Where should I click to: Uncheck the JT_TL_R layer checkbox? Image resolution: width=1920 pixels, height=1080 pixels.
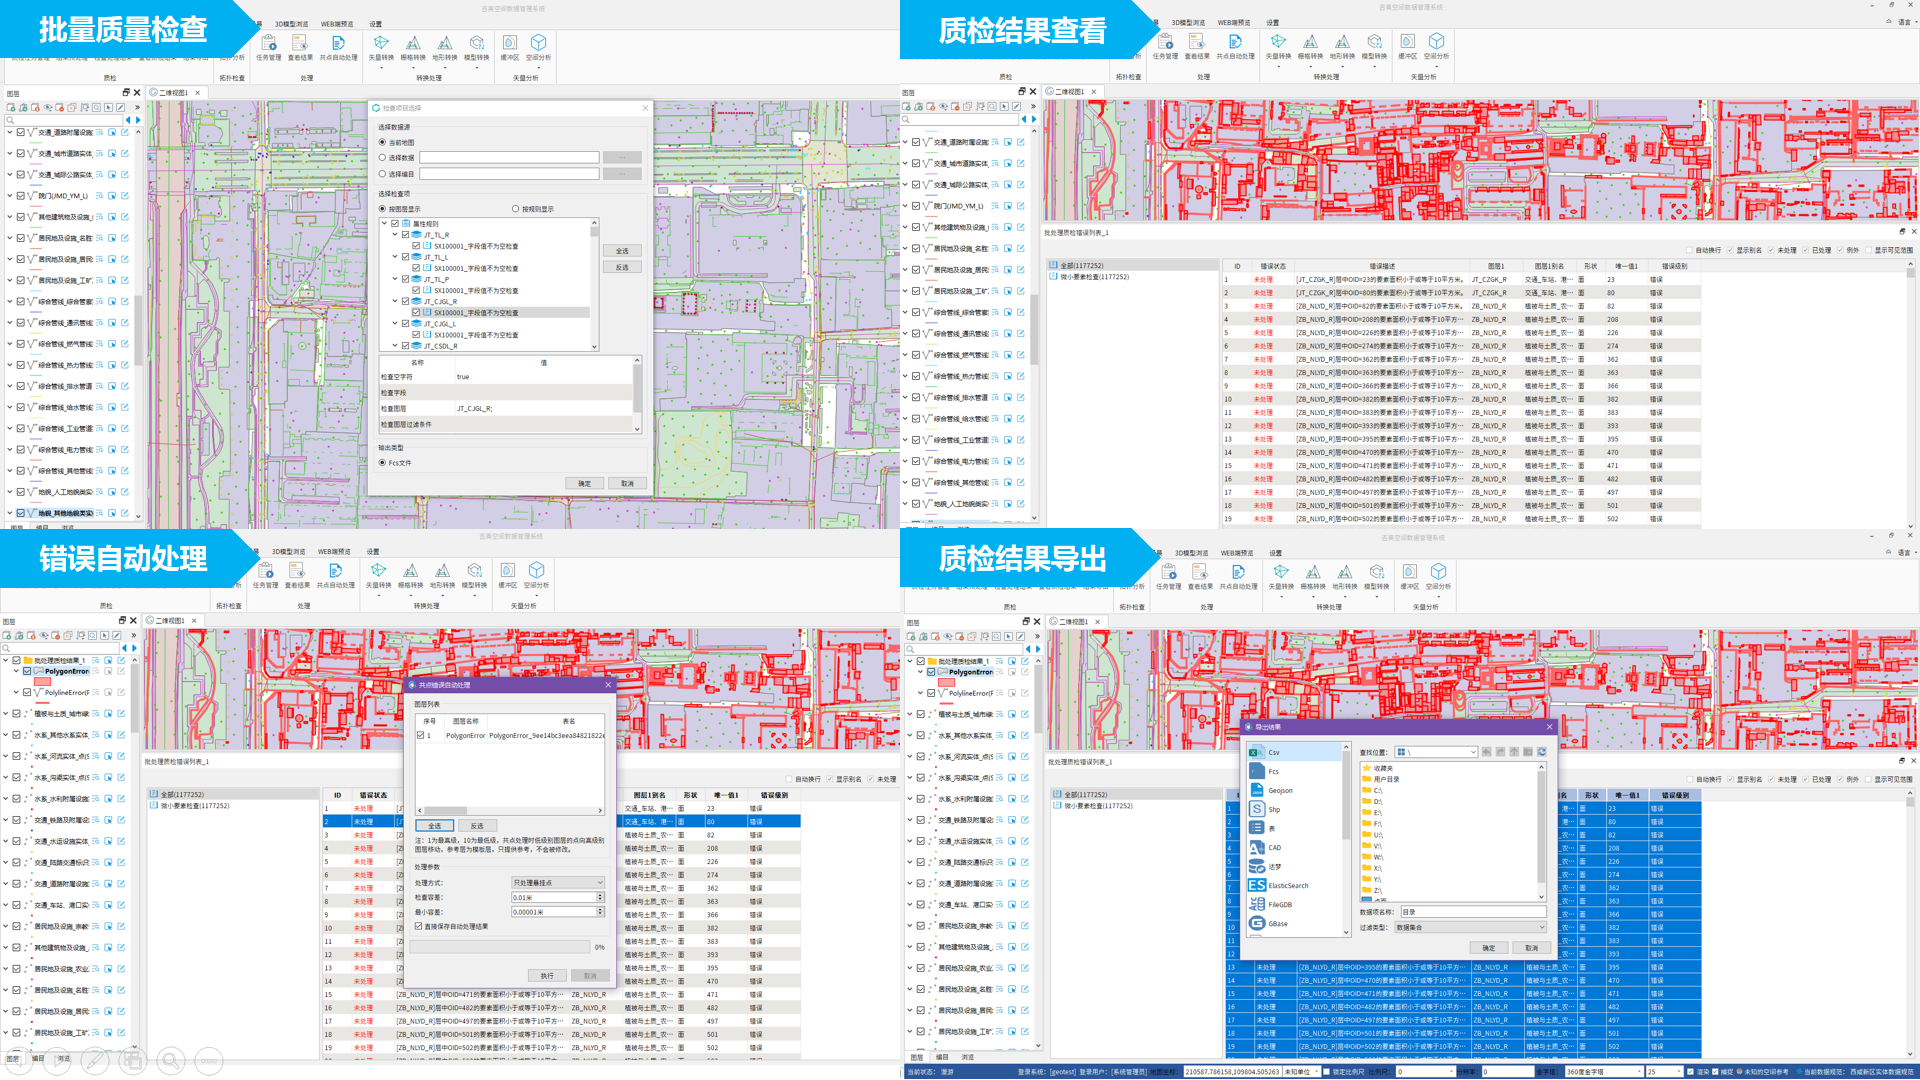406,235
